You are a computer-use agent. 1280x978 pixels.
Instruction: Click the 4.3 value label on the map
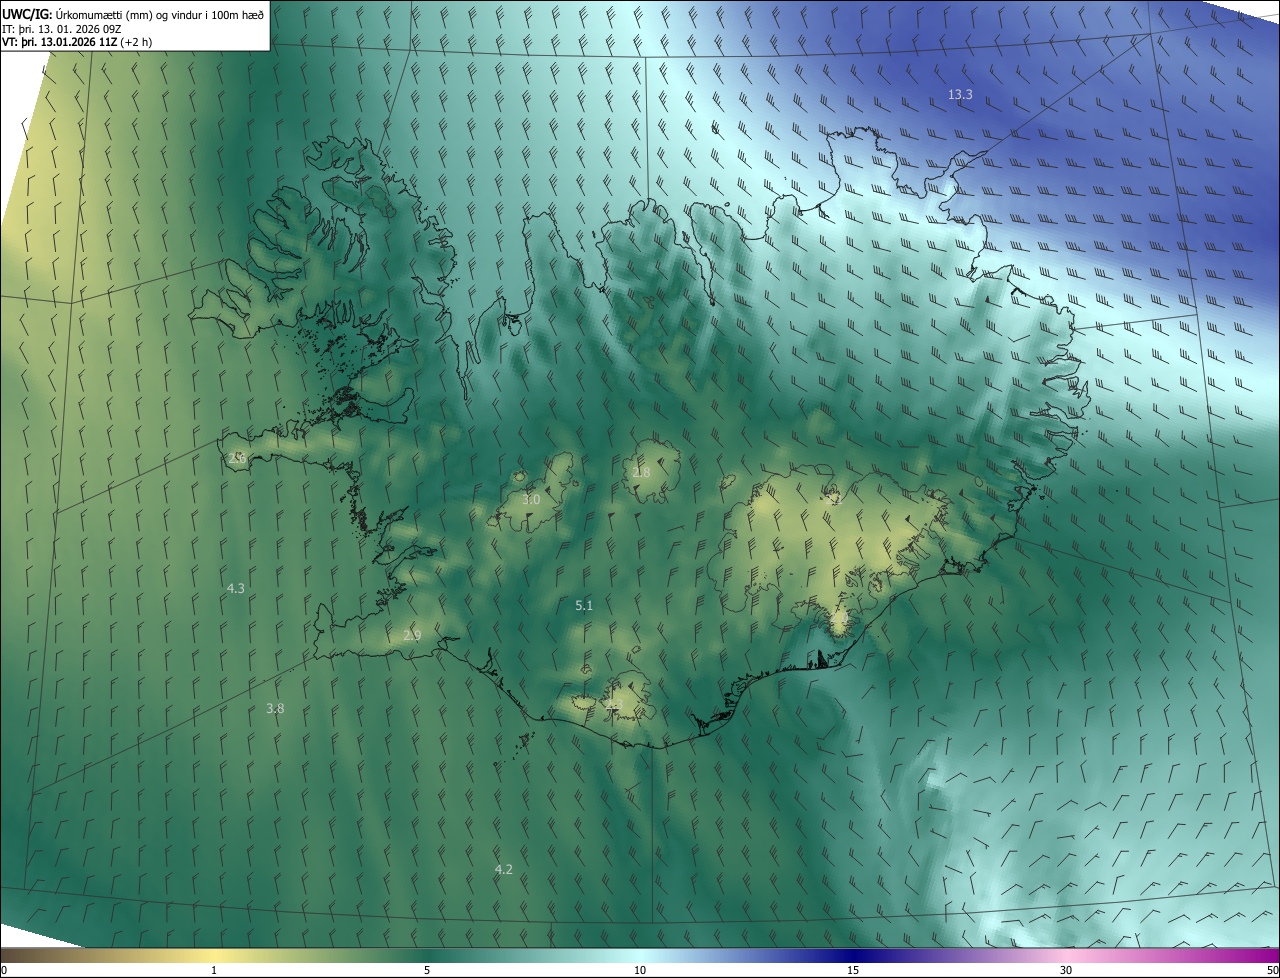[235, 588]
